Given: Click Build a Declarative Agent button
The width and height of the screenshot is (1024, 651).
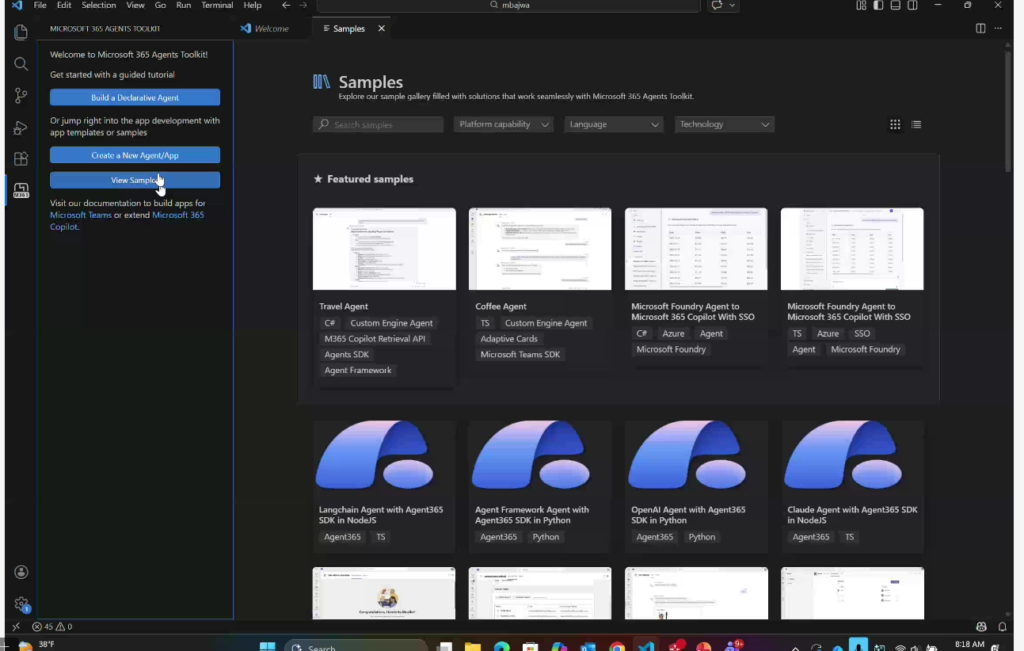Looking at the screenshot, I should click(x=135, y=98).
